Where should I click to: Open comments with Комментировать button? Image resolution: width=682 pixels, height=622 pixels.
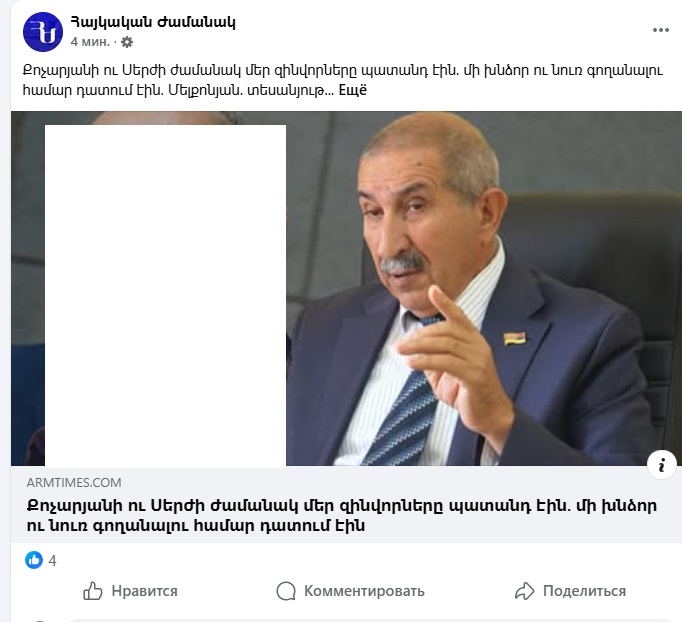point(350,591)
